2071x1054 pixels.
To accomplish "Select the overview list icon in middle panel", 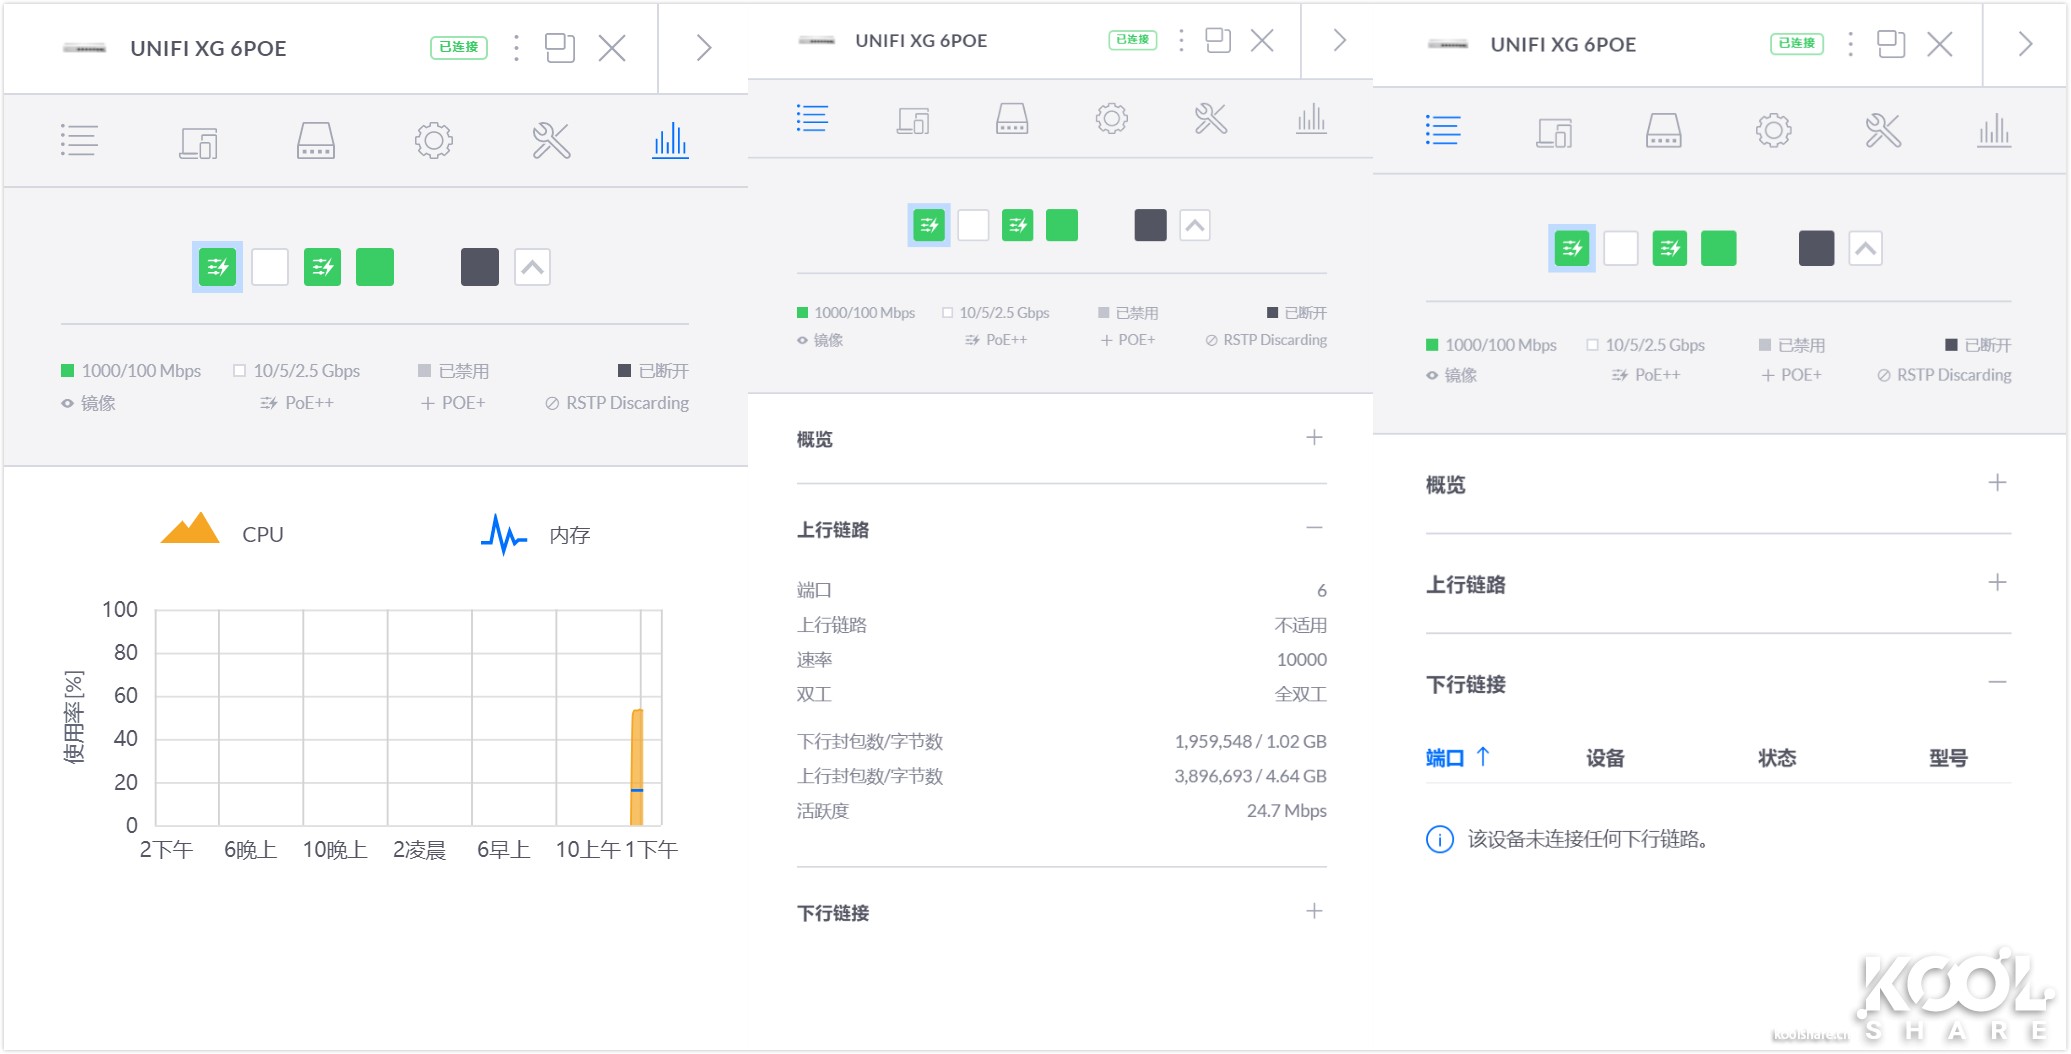I will [813, 118].
